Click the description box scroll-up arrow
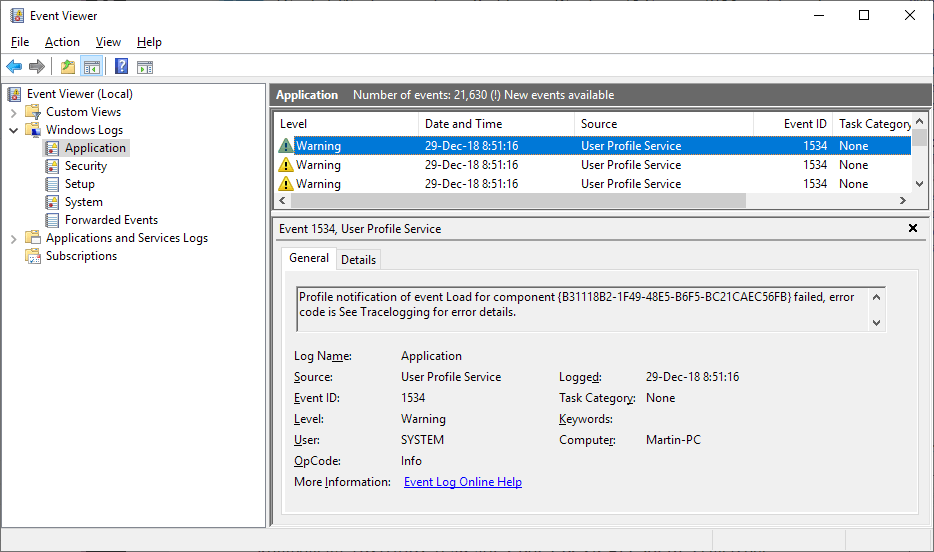 (876, 297)
